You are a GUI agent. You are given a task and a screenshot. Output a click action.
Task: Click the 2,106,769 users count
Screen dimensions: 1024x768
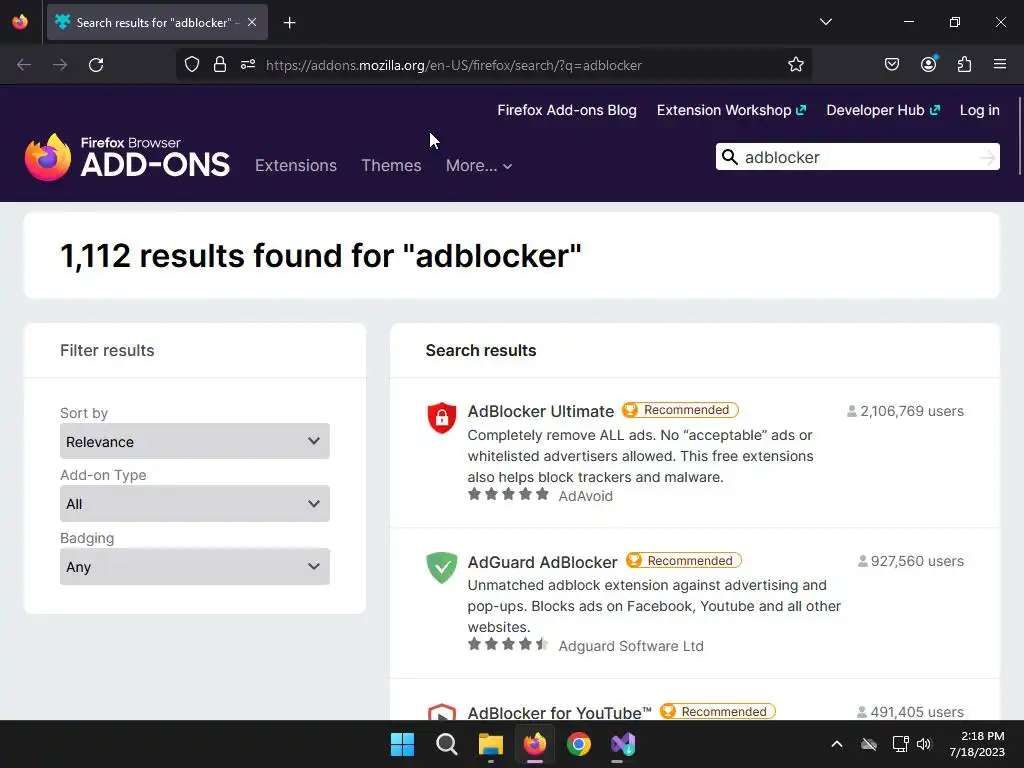tap(905, 411)
